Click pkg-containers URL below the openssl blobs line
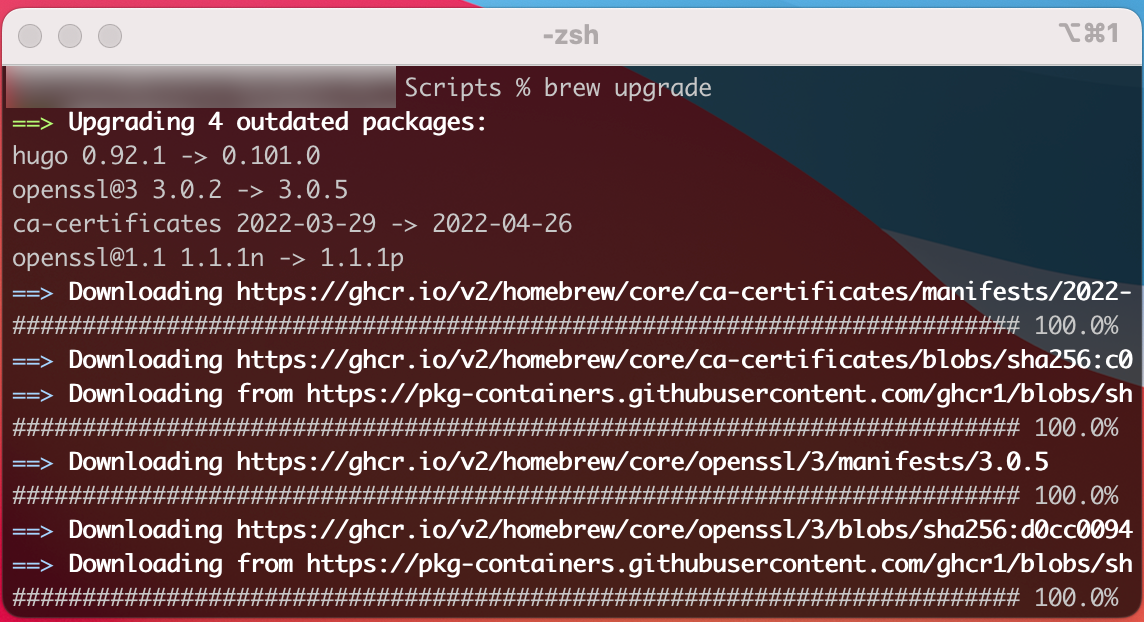This screenshot has width=1144, height=622. coord(719,564)
